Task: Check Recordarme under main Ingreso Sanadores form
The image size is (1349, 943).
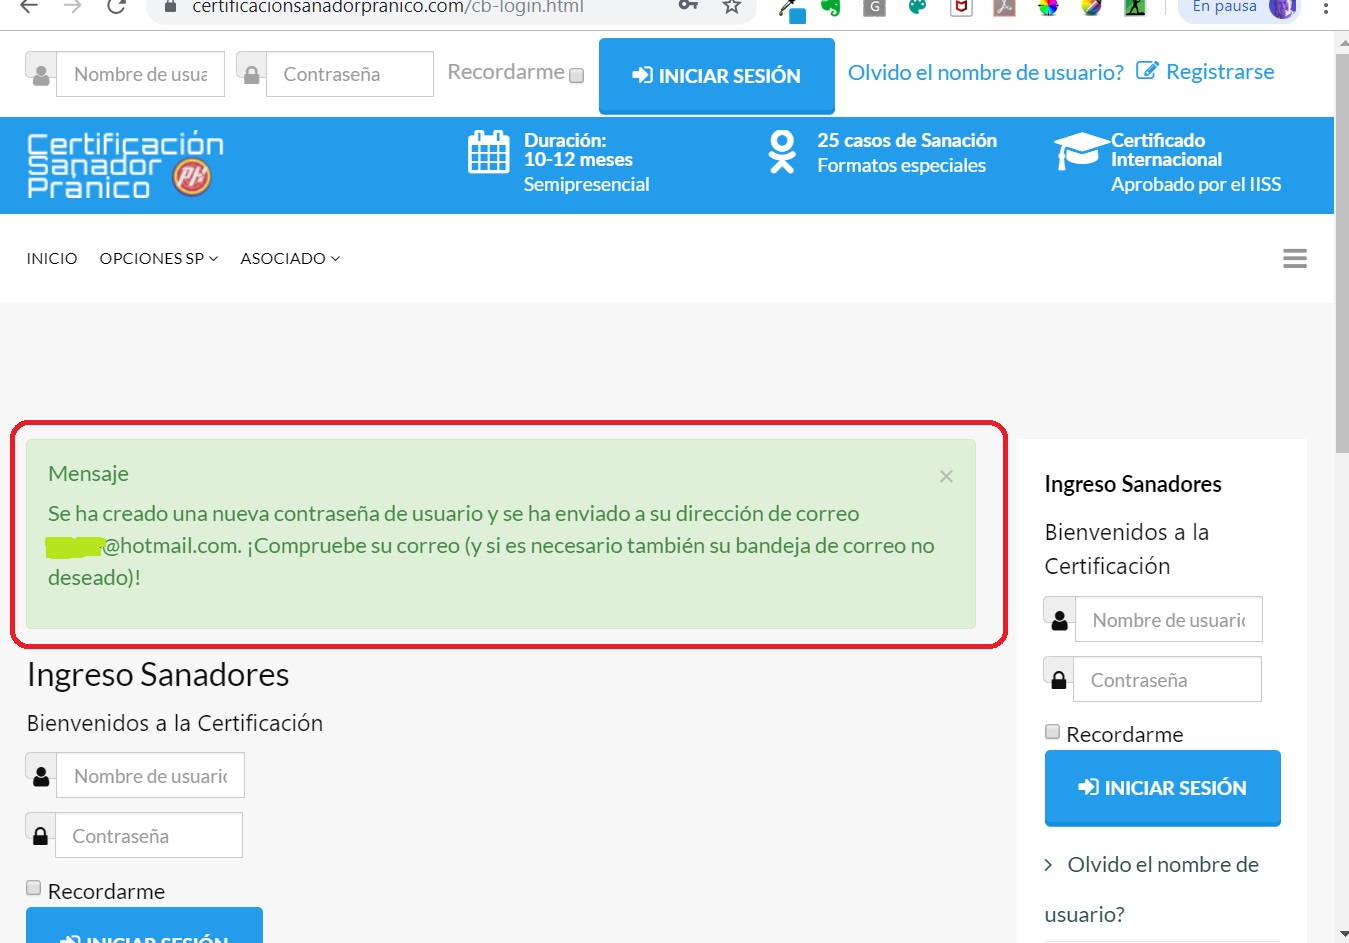Action: click(x=34, y=888)
